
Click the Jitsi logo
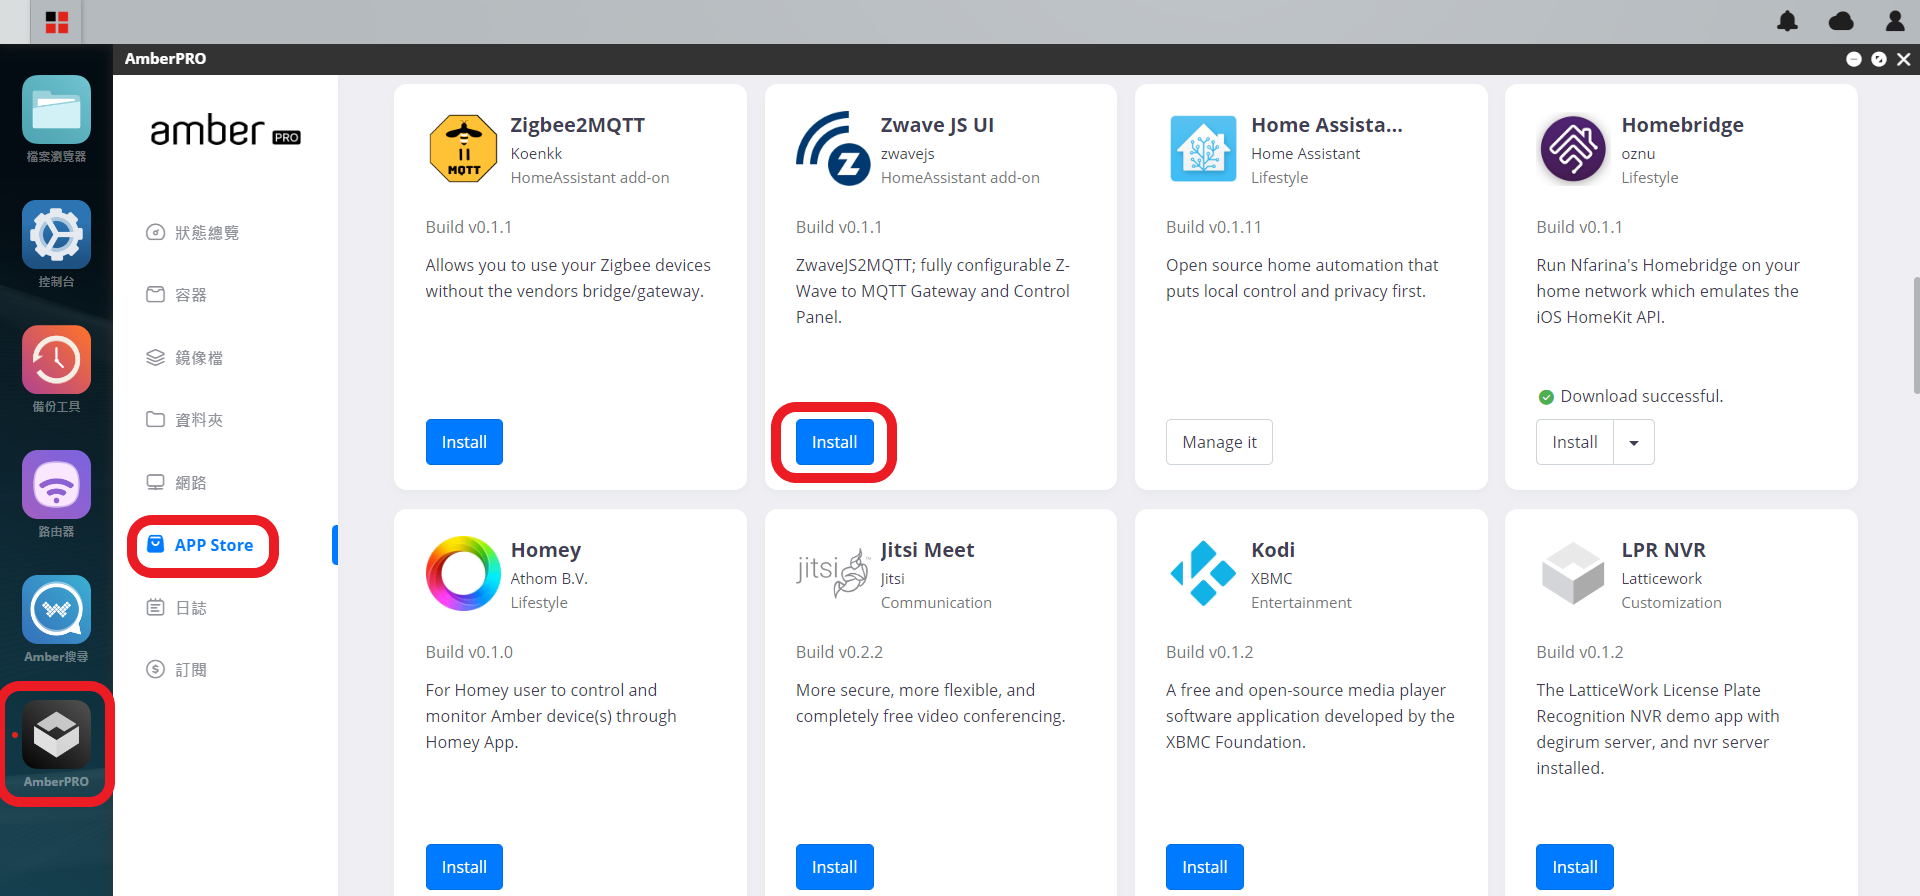(833, 572)
